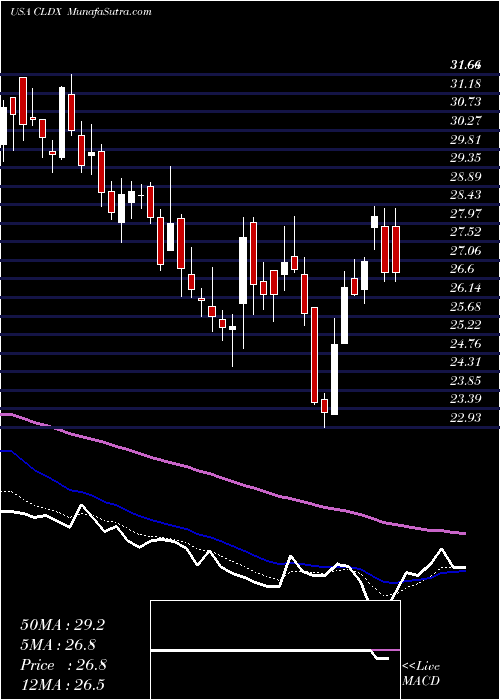Screen dimensions: 500x700
Task: Click the 27.06 price axis label
Action: tap(466, 251)
